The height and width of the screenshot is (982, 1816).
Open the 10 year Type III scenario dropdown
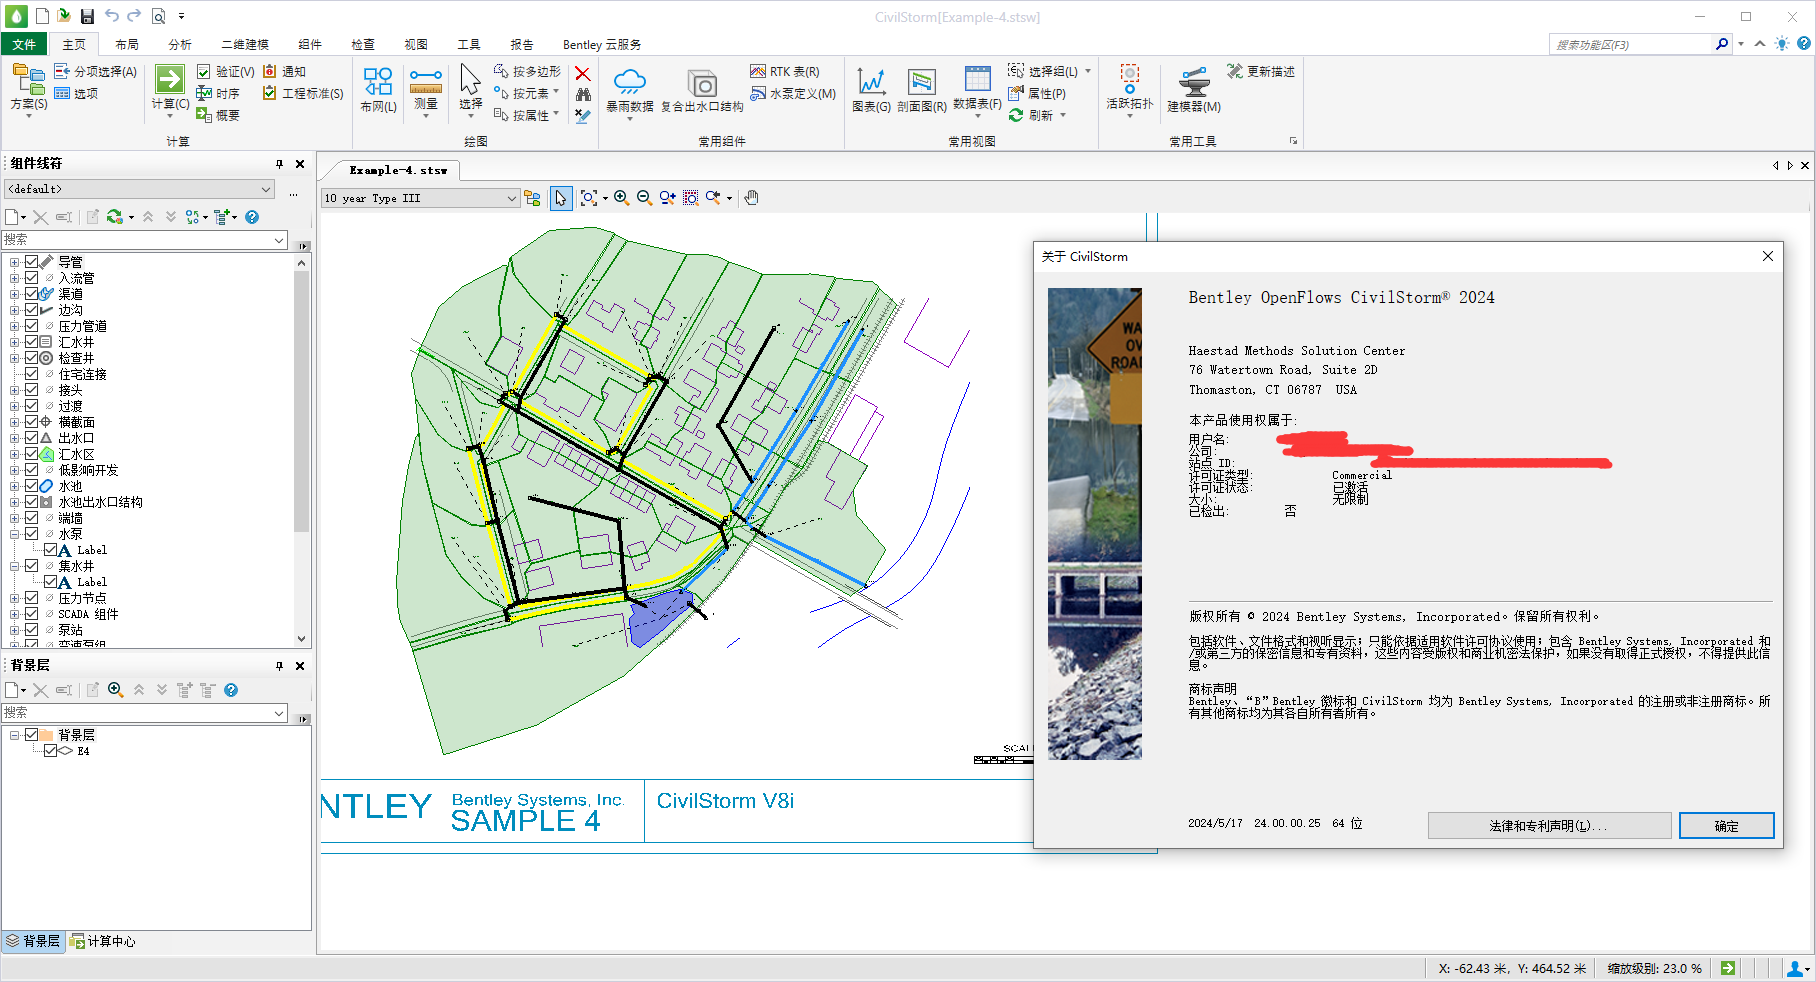point(420,198)
